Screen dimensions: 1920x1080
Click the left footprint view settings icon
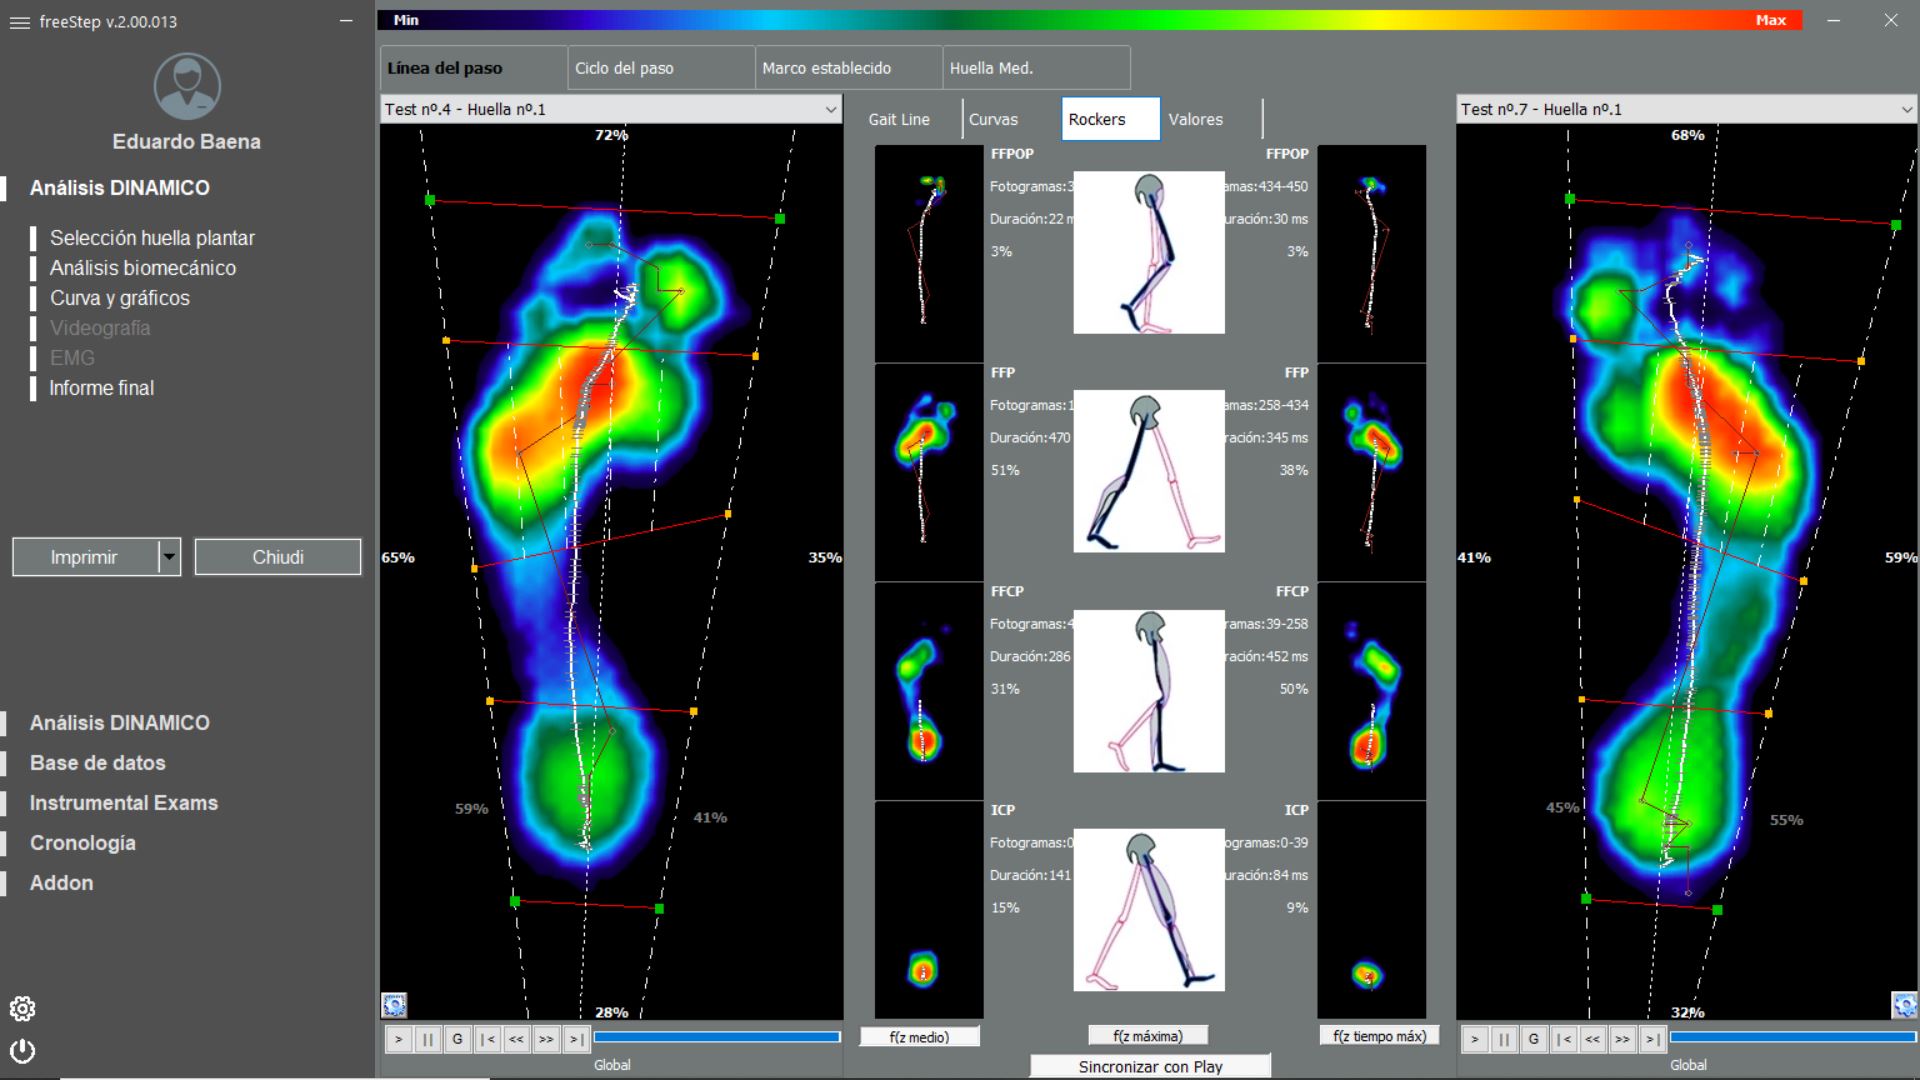tap(394, 1005)
